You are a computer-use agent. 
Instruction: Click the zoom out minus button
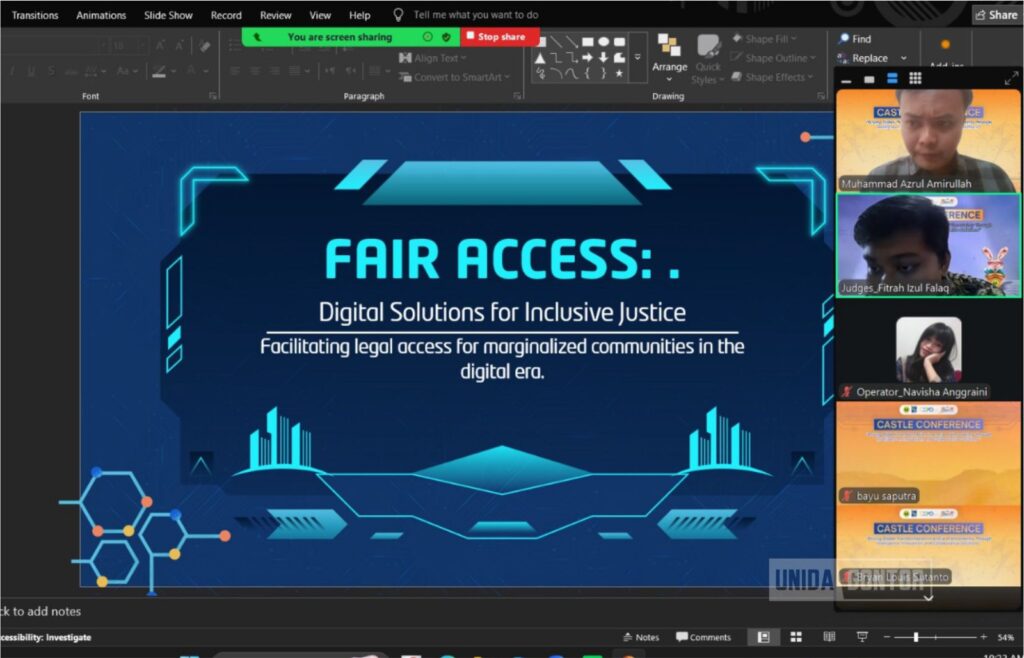click(887, 637)
